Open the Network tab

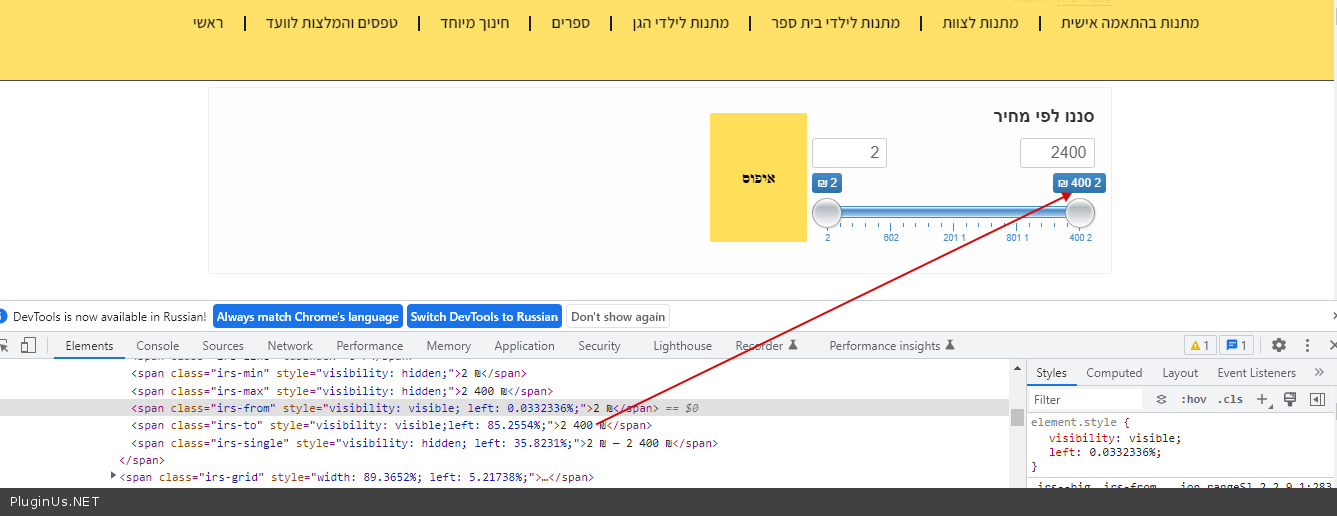[290, 345]
